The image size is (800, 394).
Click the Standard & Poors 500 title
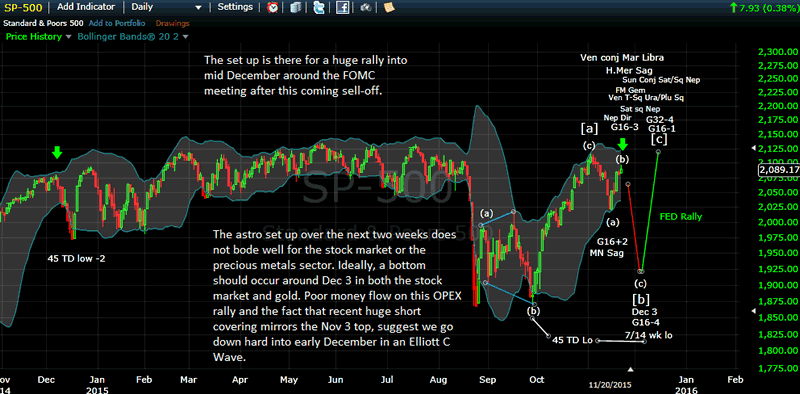click(x=42, y=23)
